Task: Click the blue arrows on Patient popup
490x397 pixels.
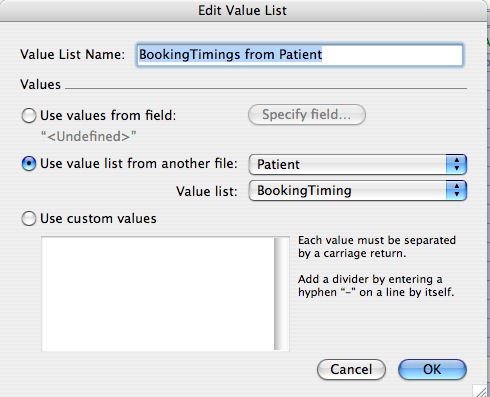Action: (x=456, y=164)
